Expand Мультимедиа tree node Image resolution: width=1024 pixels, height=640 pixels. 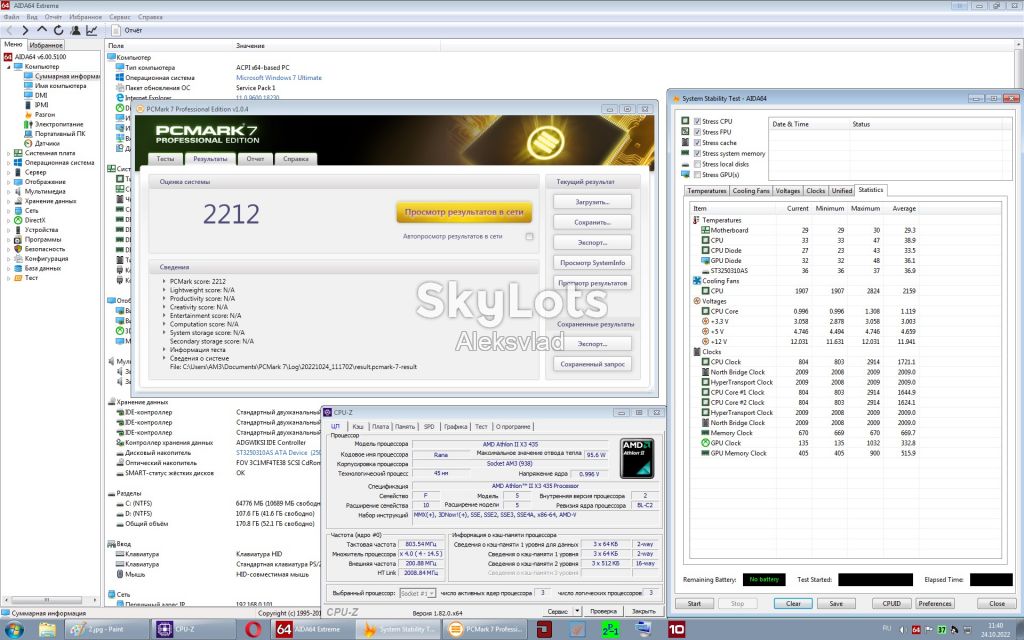coord(8,191)
